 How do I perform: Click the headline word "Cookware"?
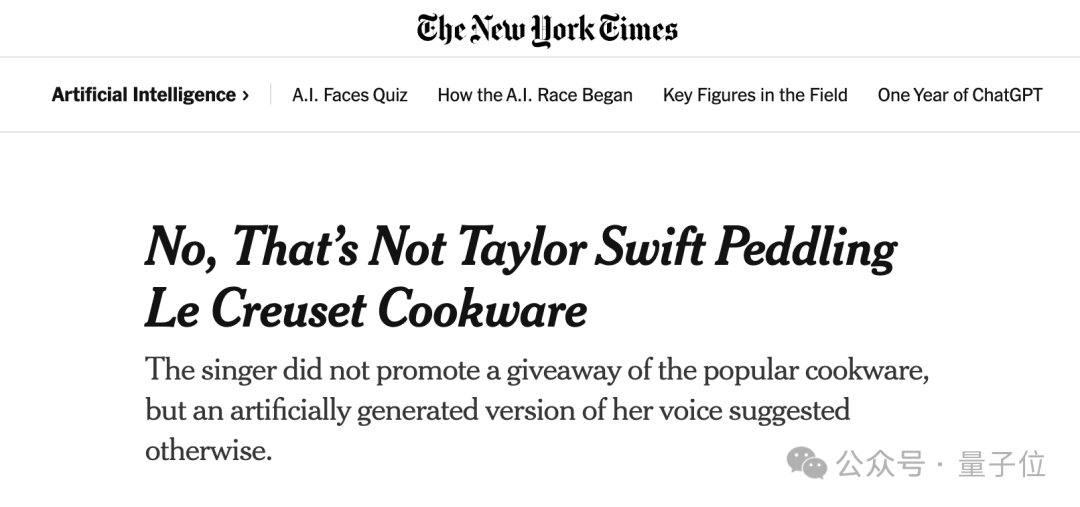483,309
